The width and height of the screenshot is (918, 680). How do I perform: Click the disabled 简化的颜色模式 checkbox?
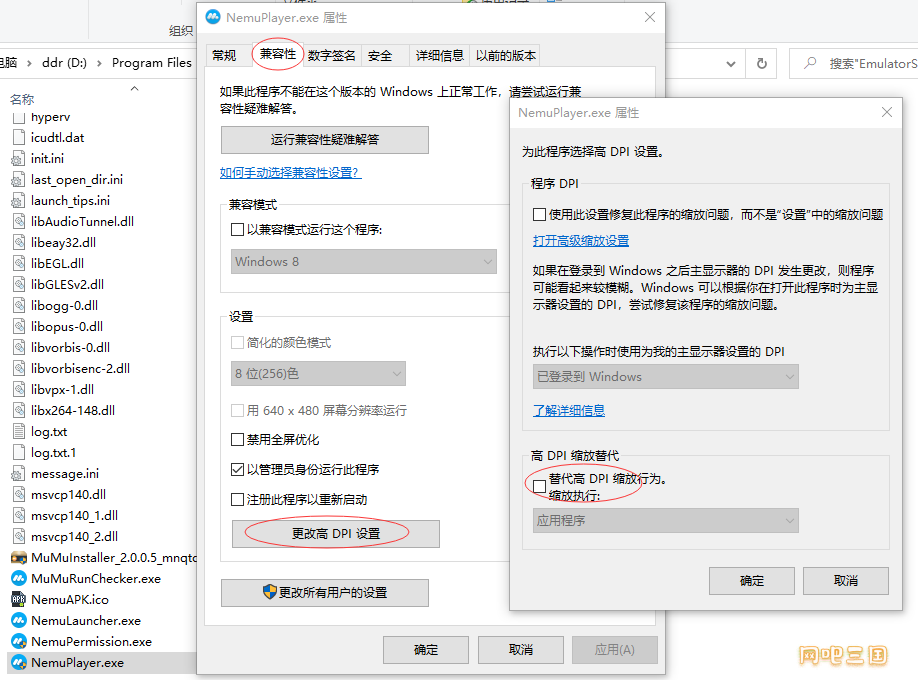pos(238,342)
